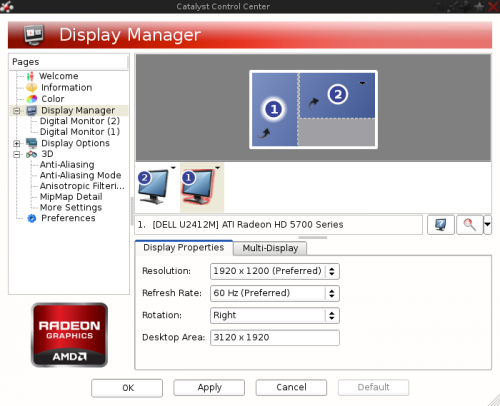Open dropdown arrow beside detect button
The width and height of the screenshot is (500, 406).
click(x=487, y=225)
